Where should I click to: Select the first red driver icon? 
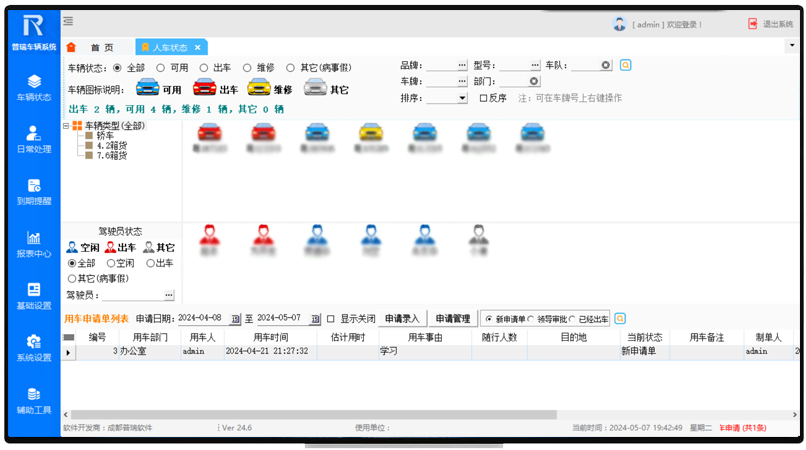point(209,235)
